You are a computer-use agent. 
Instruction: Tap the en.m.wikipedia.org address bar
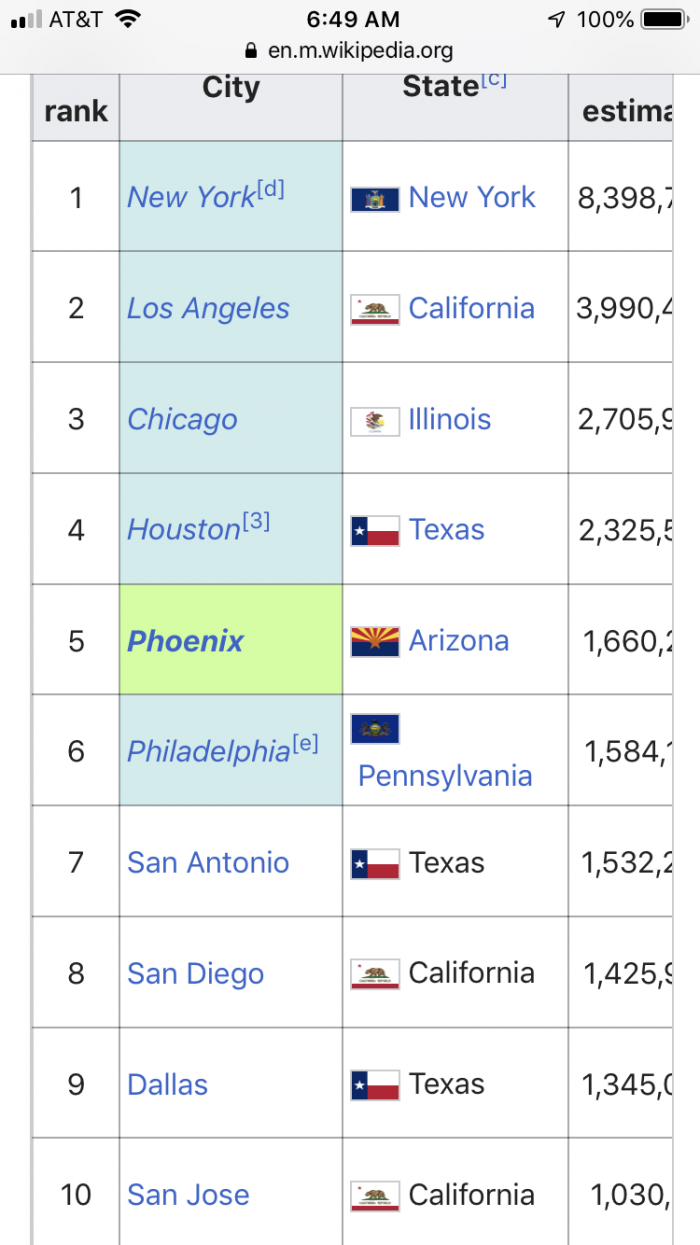pos(350,50)
